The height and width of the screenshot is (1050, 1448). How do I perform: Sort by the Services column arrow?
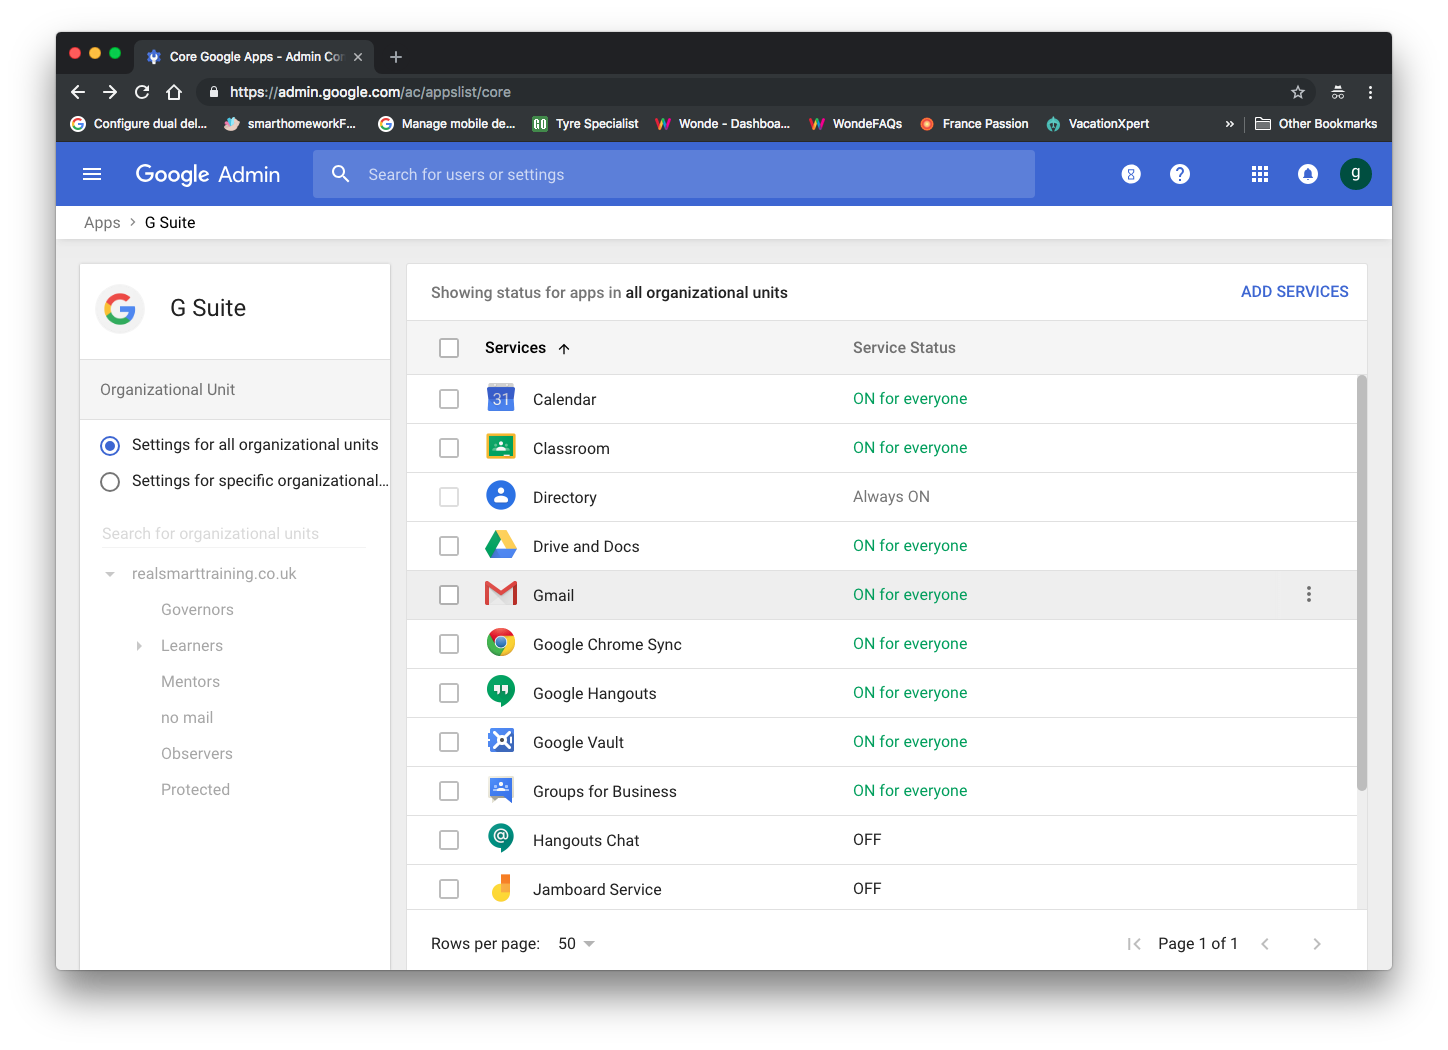[x=564, y=348]
